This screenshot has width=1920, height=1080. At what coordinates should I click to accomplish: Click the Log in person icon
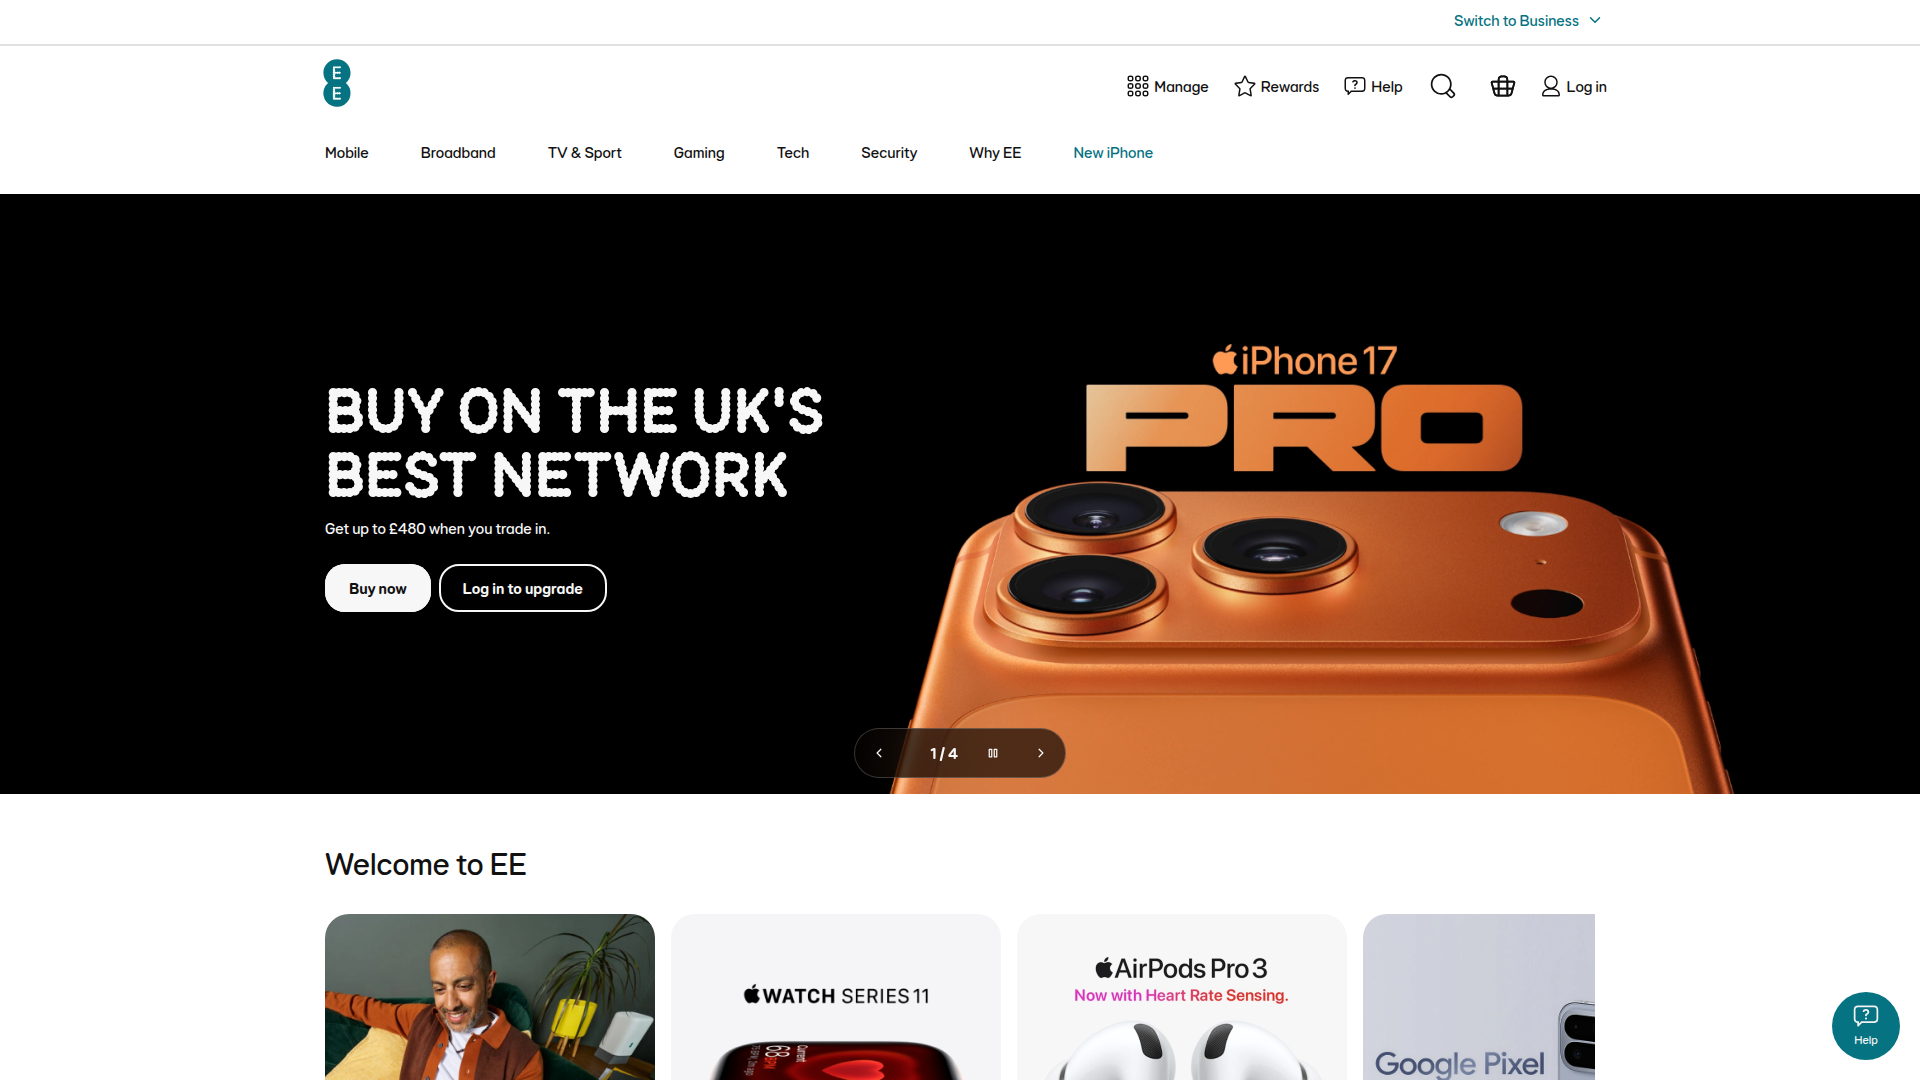click(x=1550, y=86)
